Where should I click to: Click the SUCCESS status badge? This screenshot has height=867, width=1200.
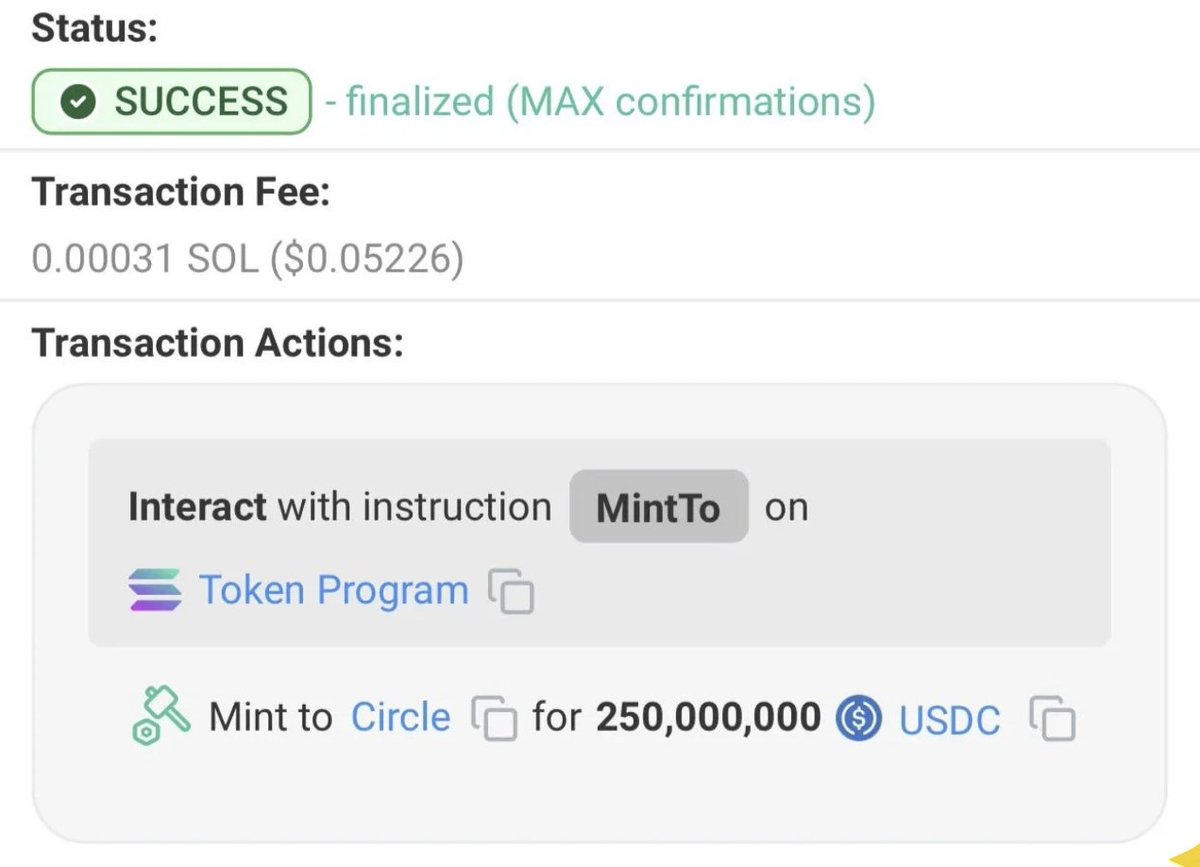coord(171,101)
